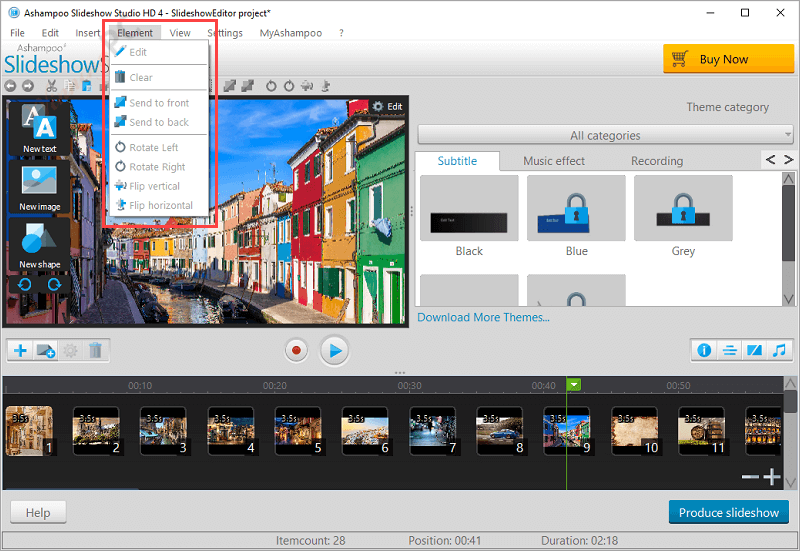
Task: Click the Send to back toolbar icon
Action: click(x=248, y=86)
